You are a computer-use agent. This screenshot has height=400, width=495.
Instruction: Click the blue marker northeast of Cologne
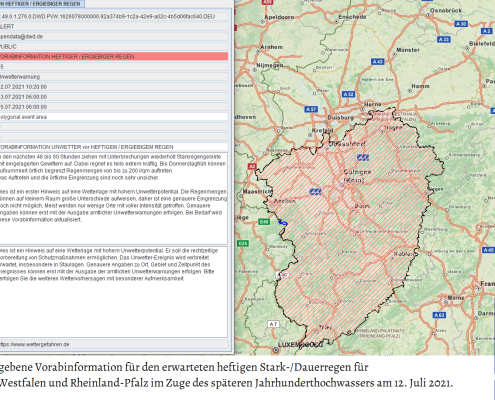(363, 157)
